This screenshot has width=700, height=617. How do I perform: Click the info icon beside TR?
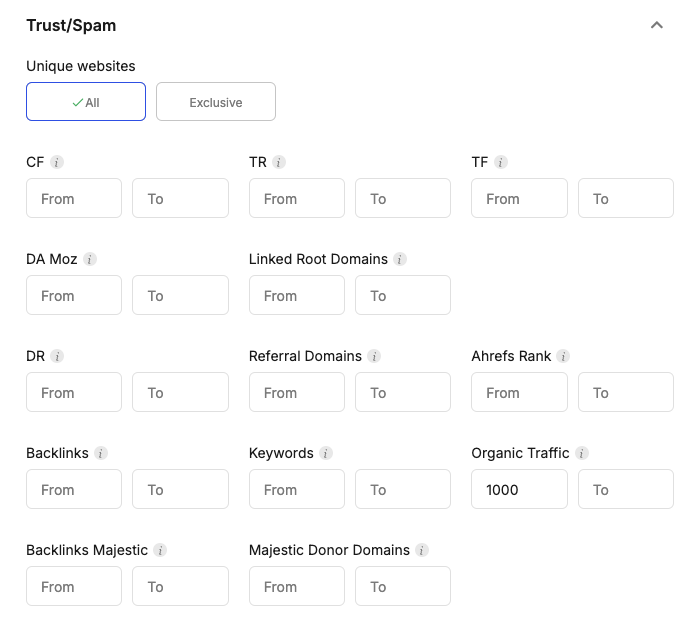point(279,162)
